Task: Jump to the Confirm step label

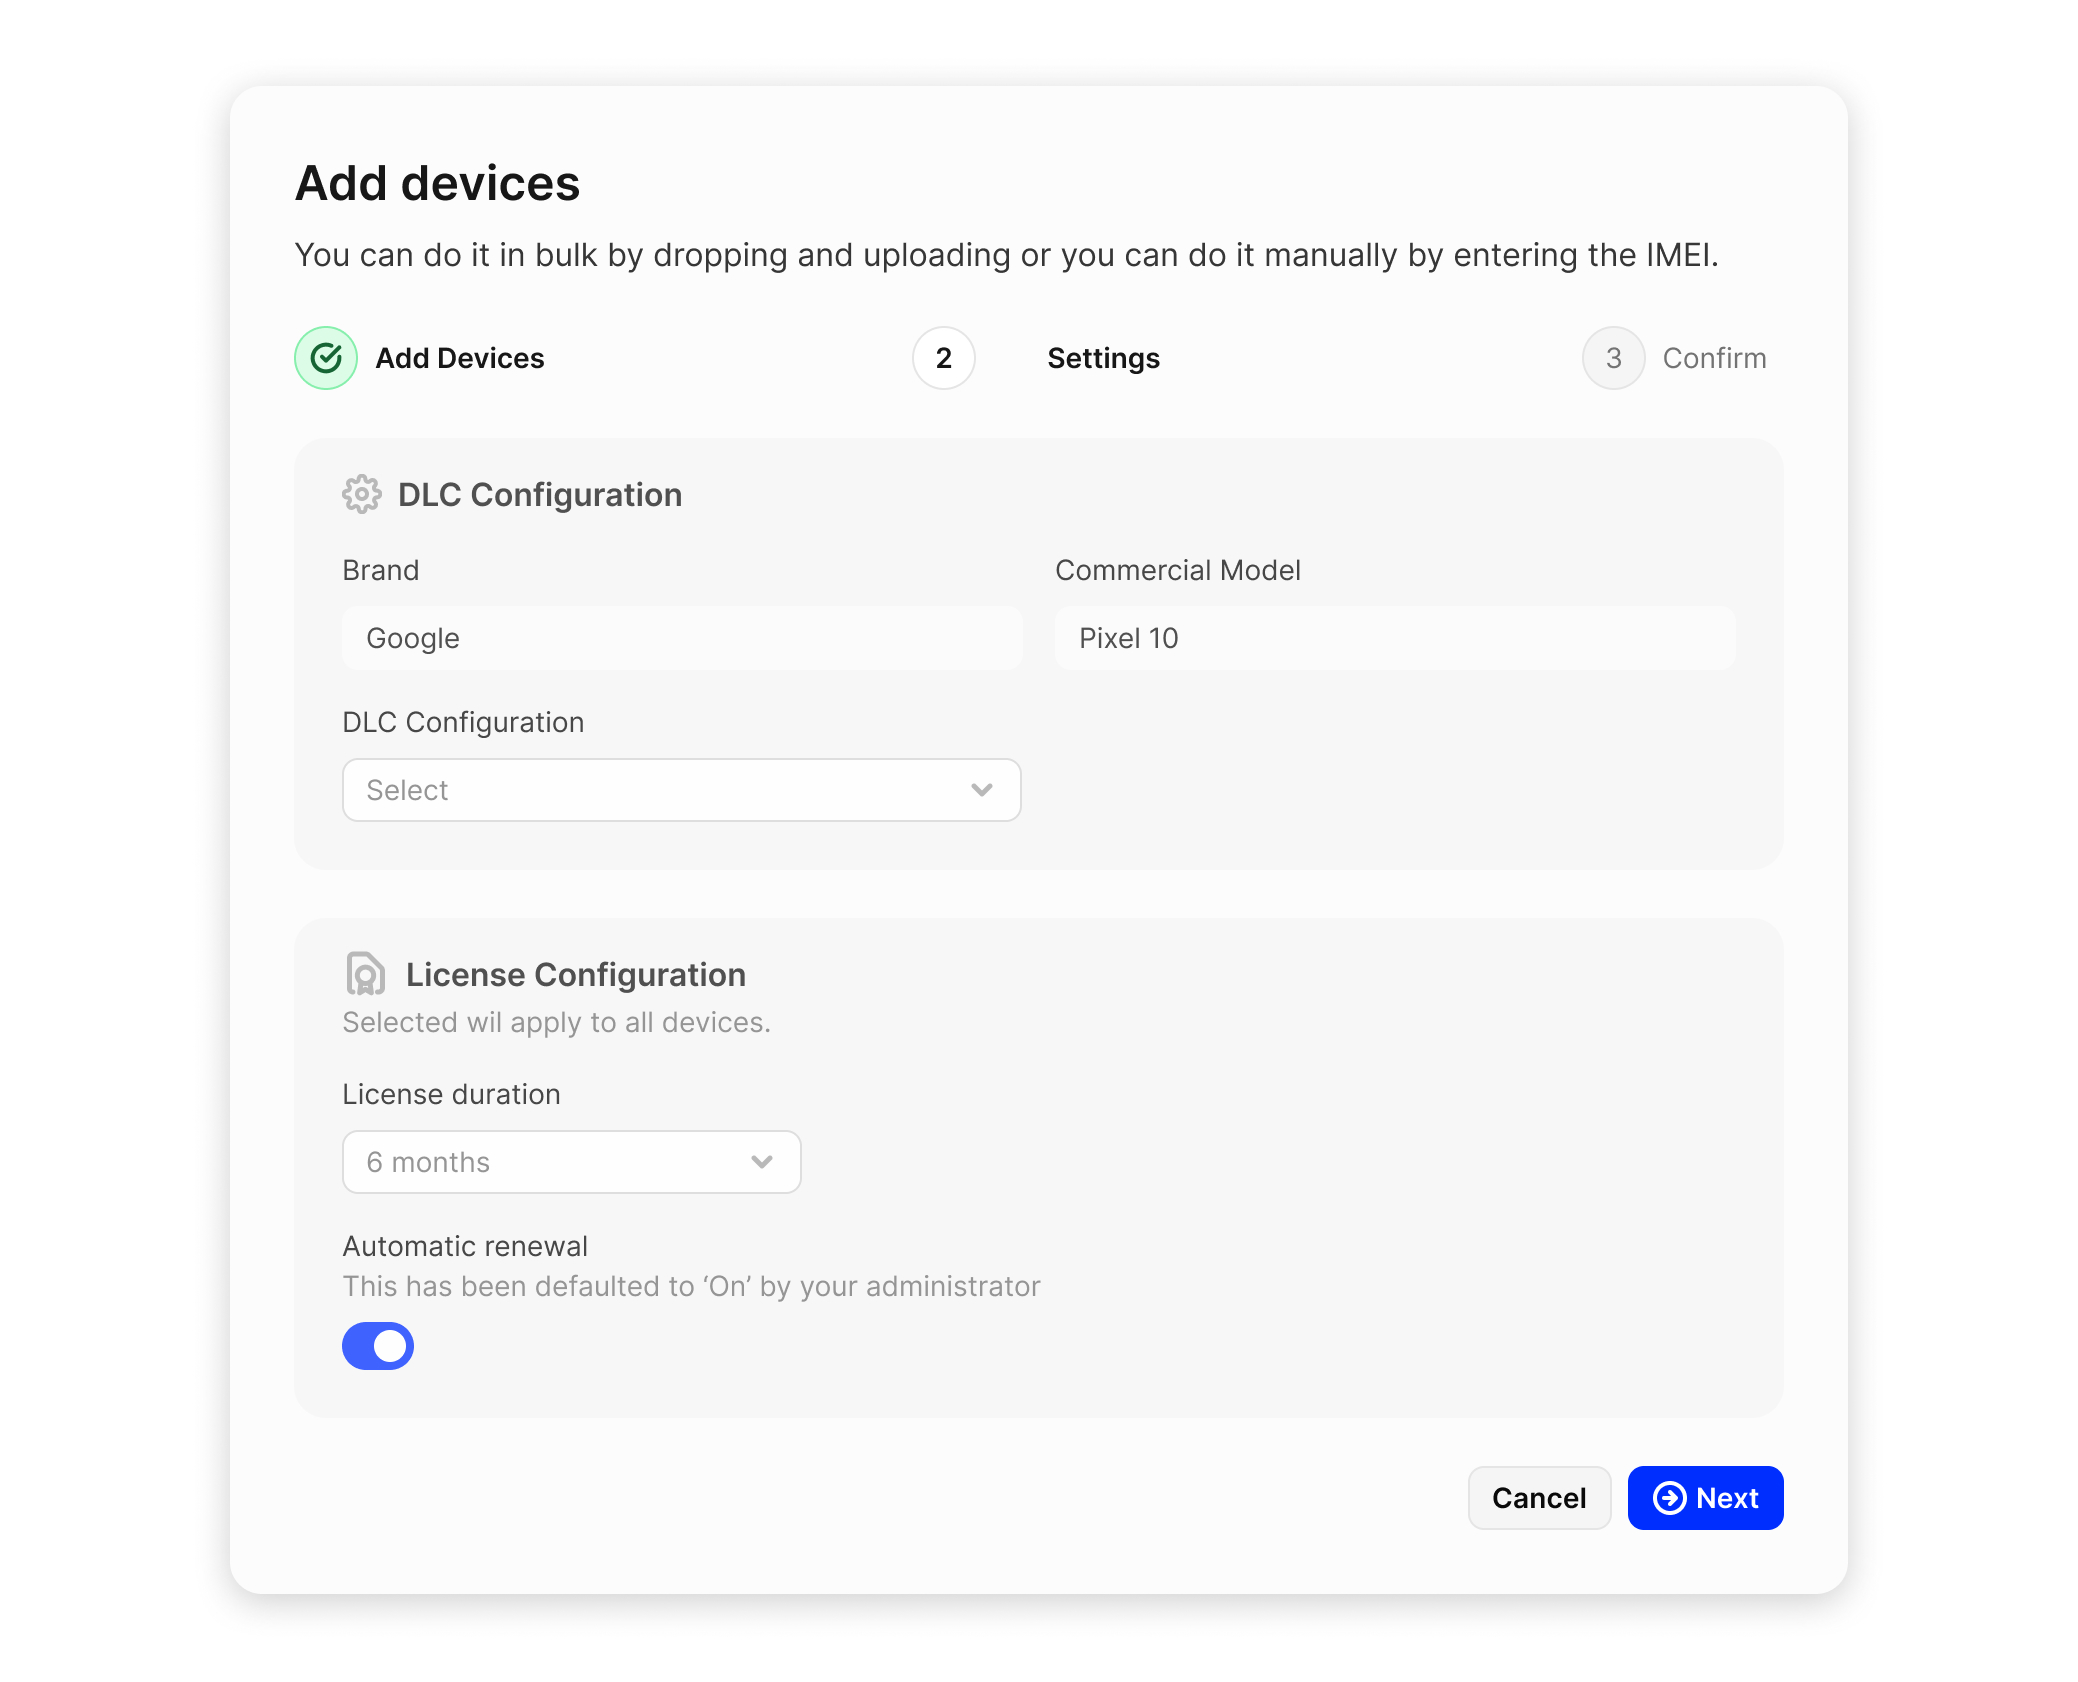Action: 1714,358
